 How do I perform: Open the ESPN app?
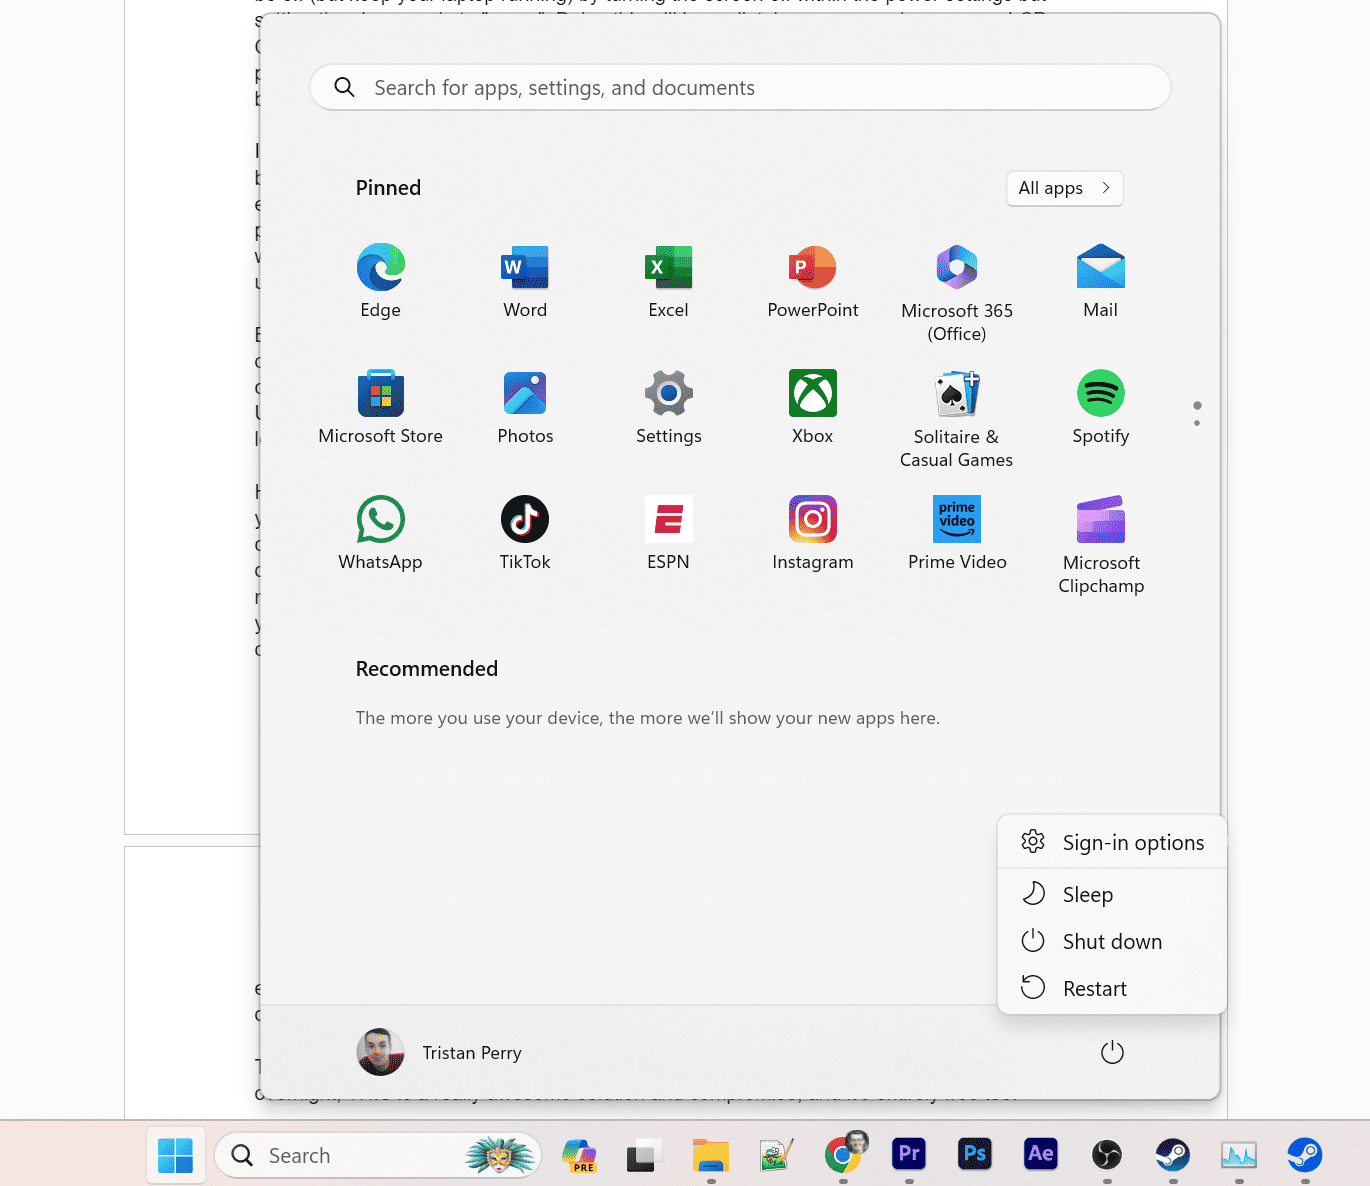click(x=668, y=533)
